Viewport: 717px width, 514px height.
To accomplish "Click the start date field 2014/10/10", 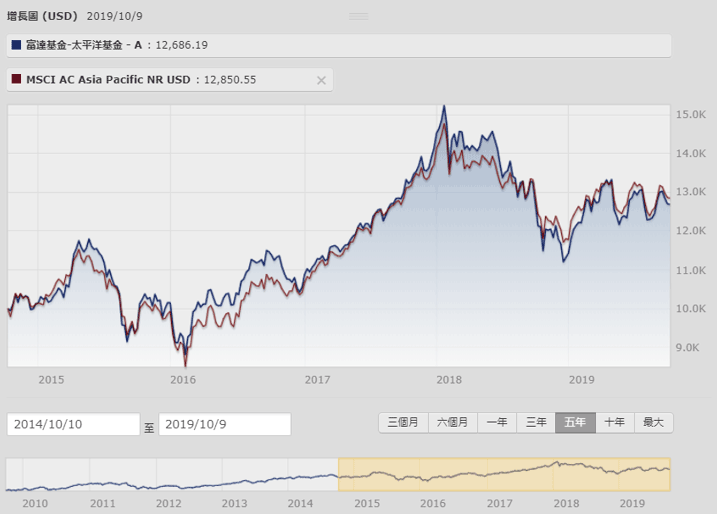I will pyautogui.click(x=73, y=424).
